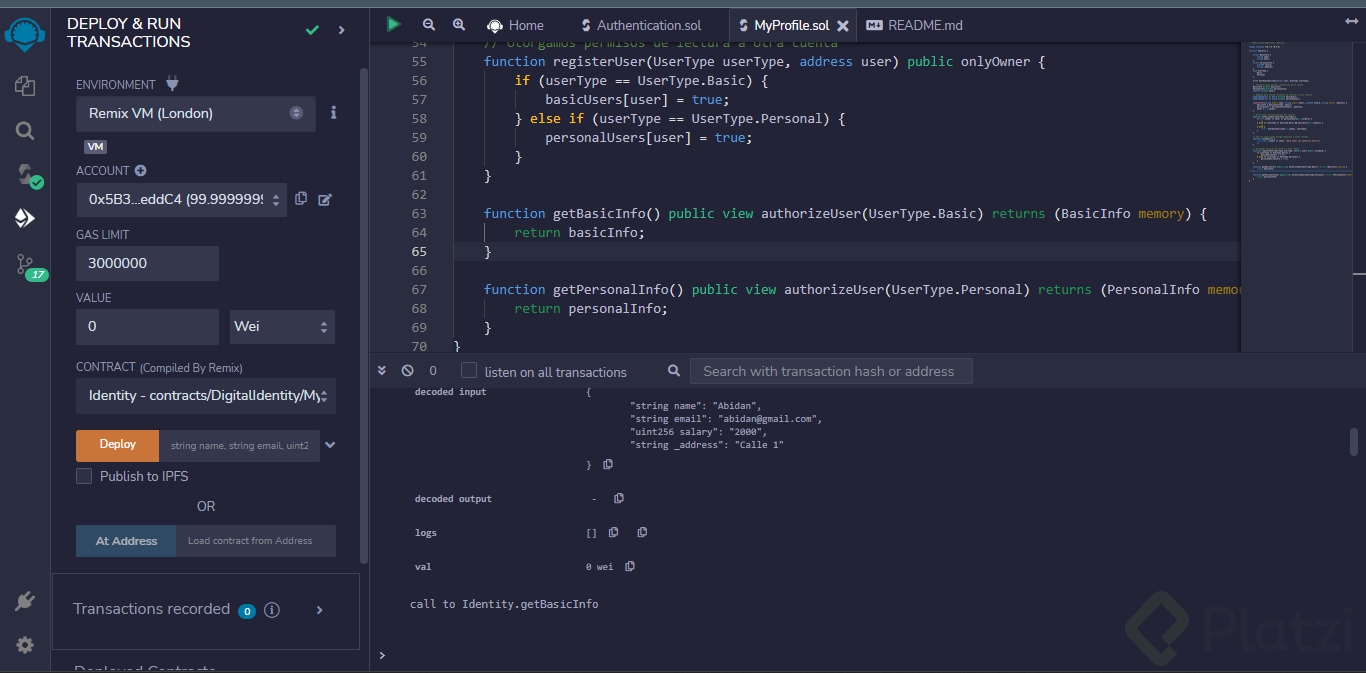This screenshot has width=1366, height=673.
Task: Switch to the Authentication.sol tab
Action: pyautogui.click(x=649, y=25)
